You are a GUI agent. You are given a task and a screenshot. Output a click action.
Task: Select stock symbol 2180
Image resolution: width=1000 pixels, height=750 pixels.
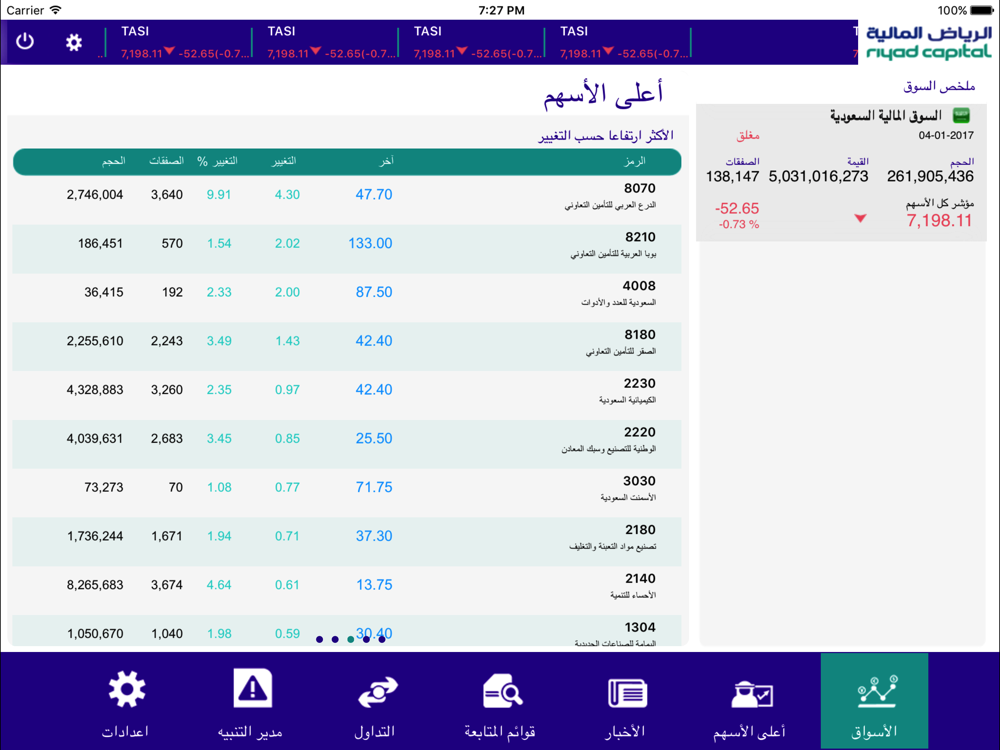coord(640,530)
